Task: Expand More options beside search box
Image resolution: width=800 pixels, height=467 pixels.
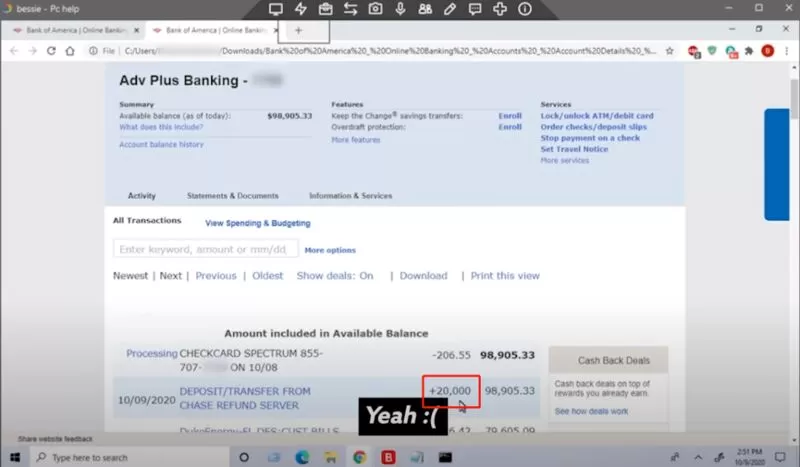Action: coord(330,250)
